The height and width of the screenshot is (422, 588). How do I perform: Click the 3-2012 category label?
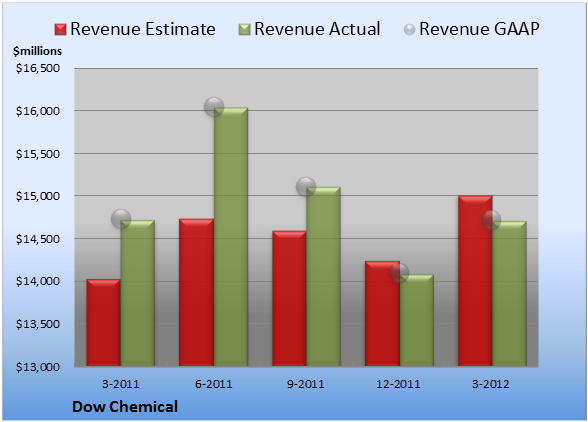click(x=491, y=384)
